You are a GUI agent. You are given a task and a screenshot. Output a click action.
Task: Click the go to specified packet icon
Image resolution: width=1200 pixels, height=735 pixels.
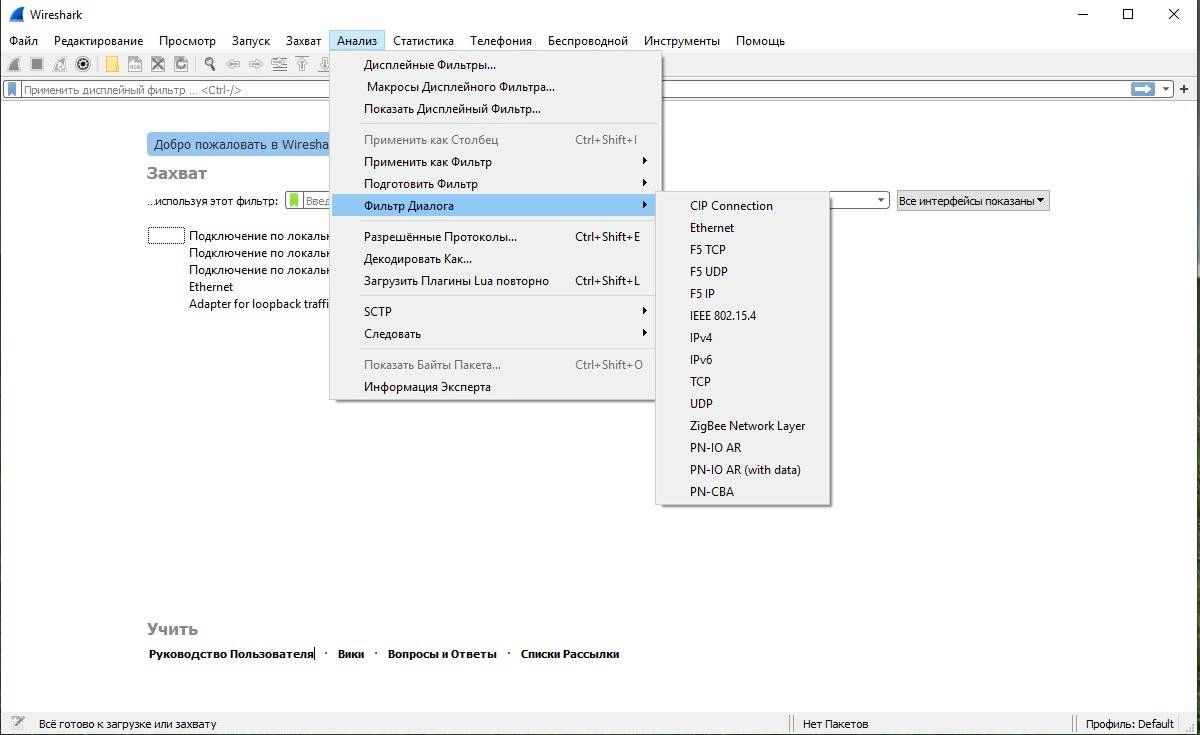pyautogui.click(x=279, y=64)
